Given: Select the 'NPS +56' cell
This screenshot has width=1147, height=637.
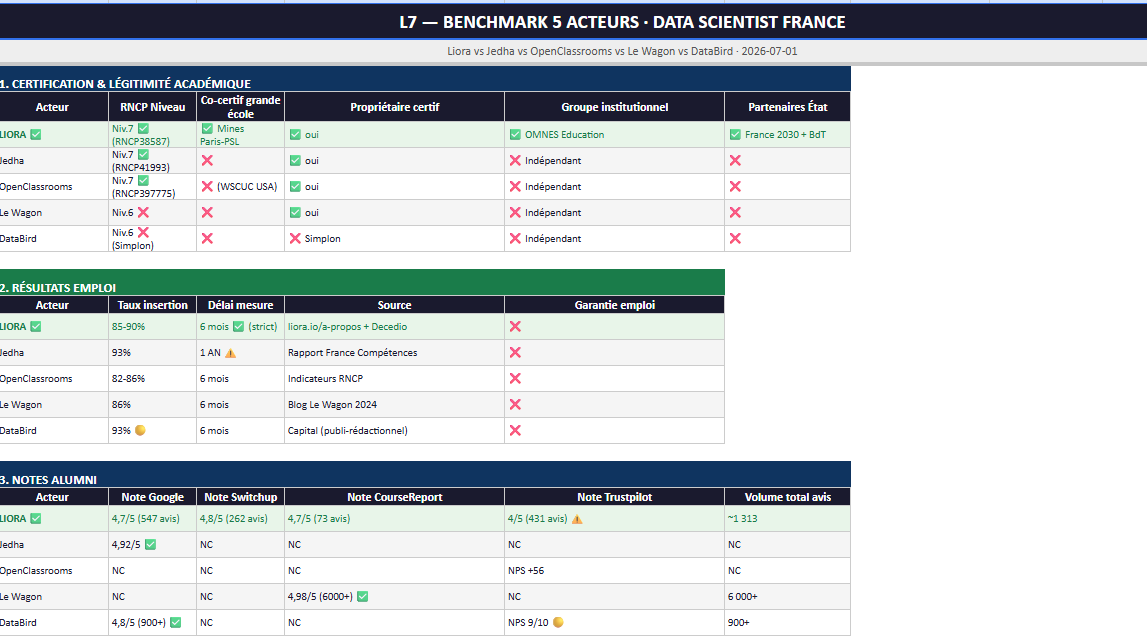Looking at the screenshot, I should point(614,570).
